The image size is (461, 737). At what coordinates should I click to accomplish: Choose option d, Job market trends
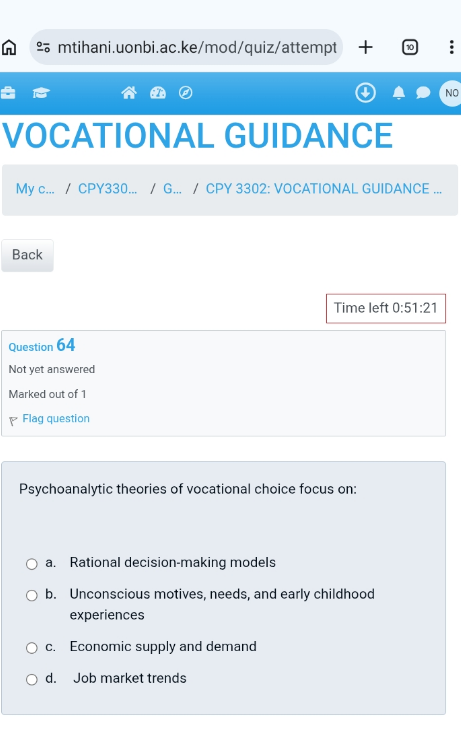[x=31, y=680]
